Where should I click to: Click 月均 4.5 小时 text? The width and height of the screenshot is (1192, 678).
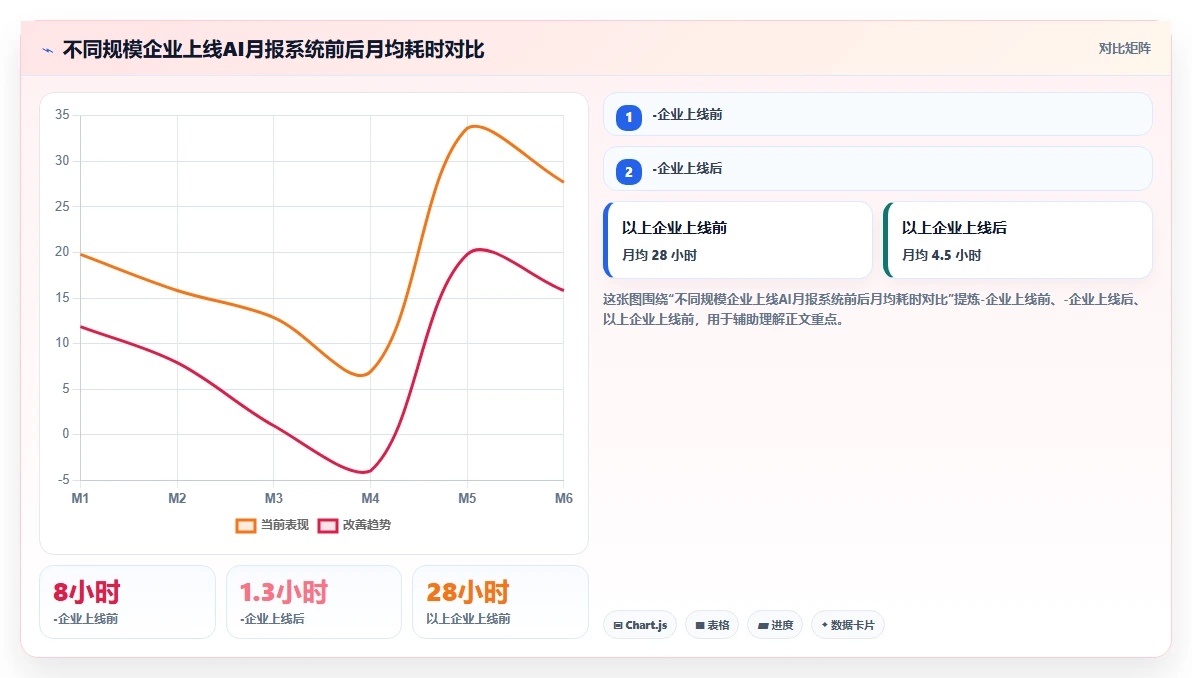941,255
